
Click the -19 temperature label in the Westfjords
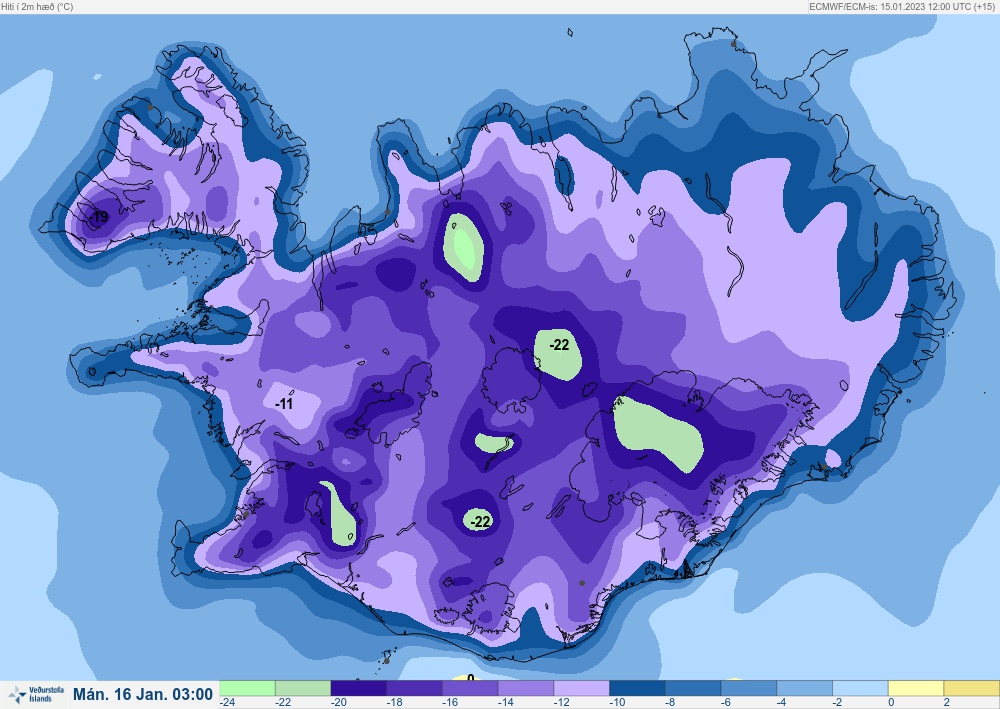point(99,217)
